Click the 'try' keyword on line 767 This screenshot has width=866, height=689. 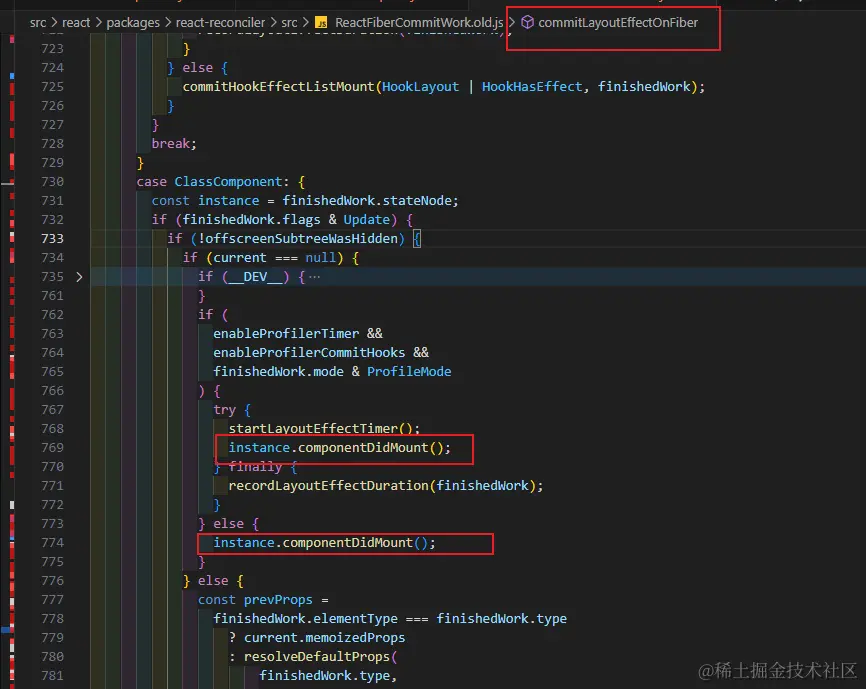point(224,410)
